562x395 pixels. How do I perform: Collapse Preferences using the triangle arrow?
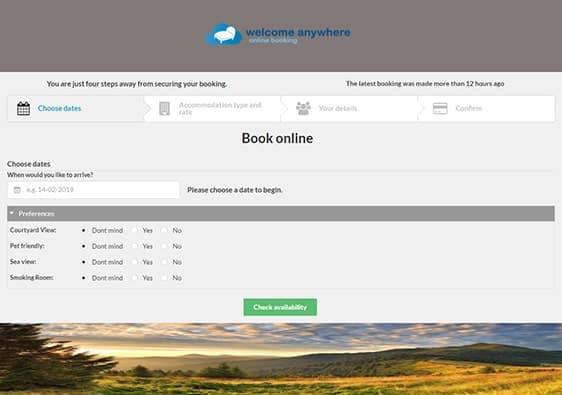click(x=12, y=213)
